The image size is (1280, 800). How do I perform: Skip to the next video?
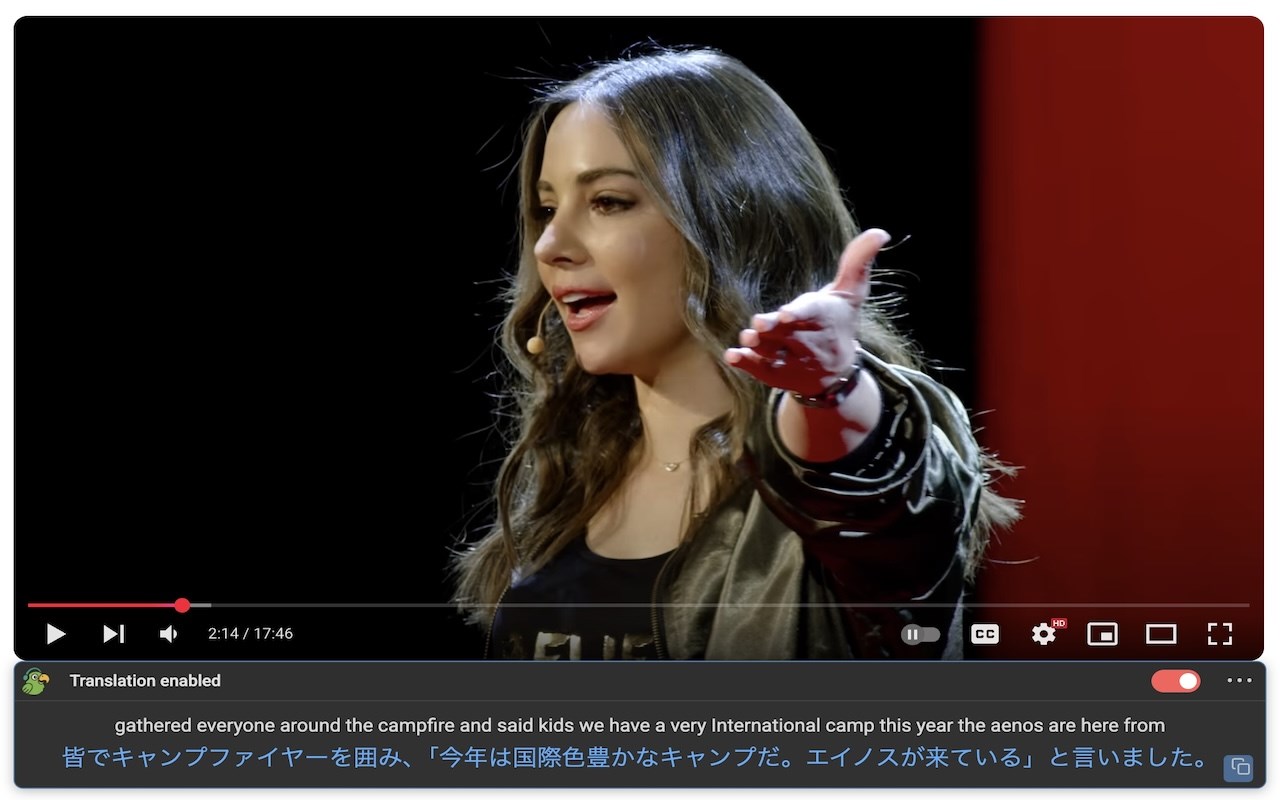114,634
